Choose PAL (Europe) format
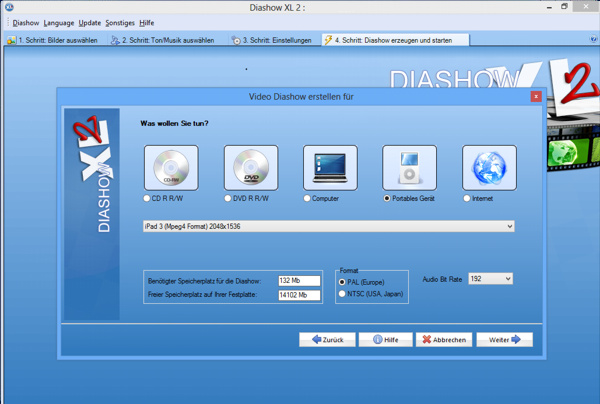 point(362,282)
